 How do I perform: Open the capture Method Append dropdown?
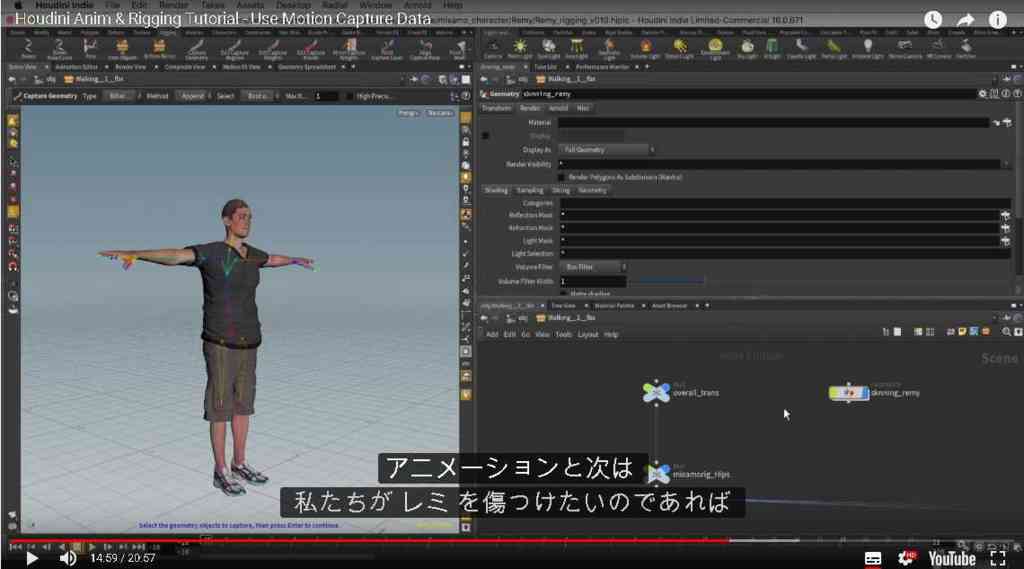pyautogui.click(x=194, y=96)
